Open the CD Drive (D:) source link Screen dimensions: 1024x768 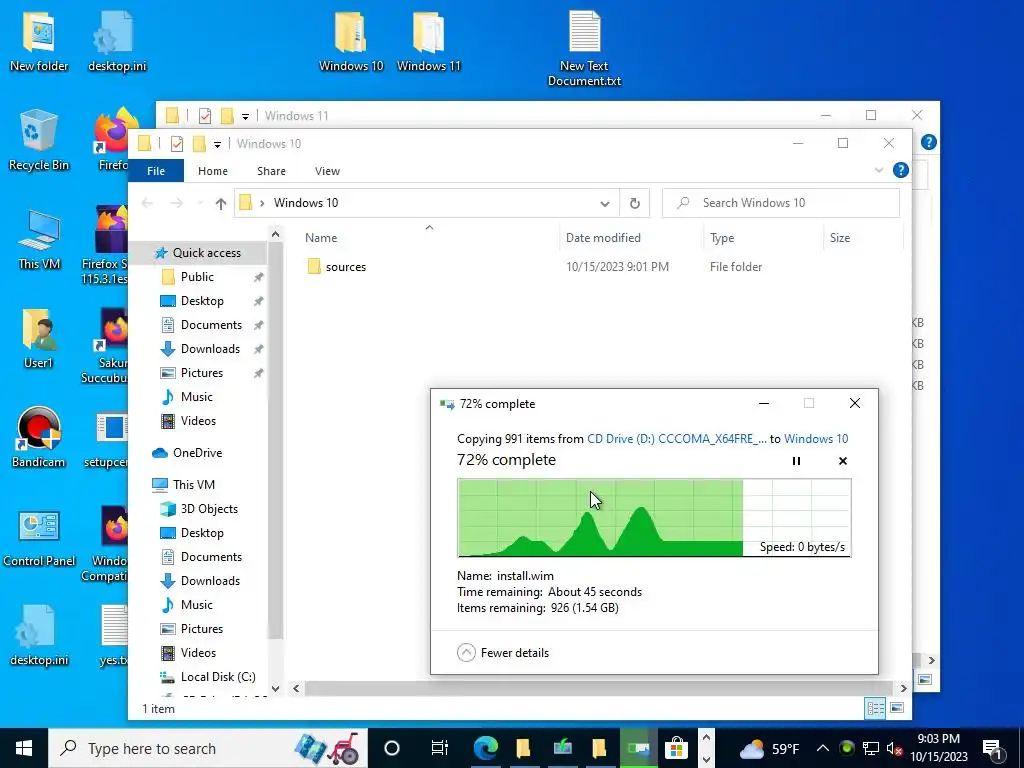(677, 439)
